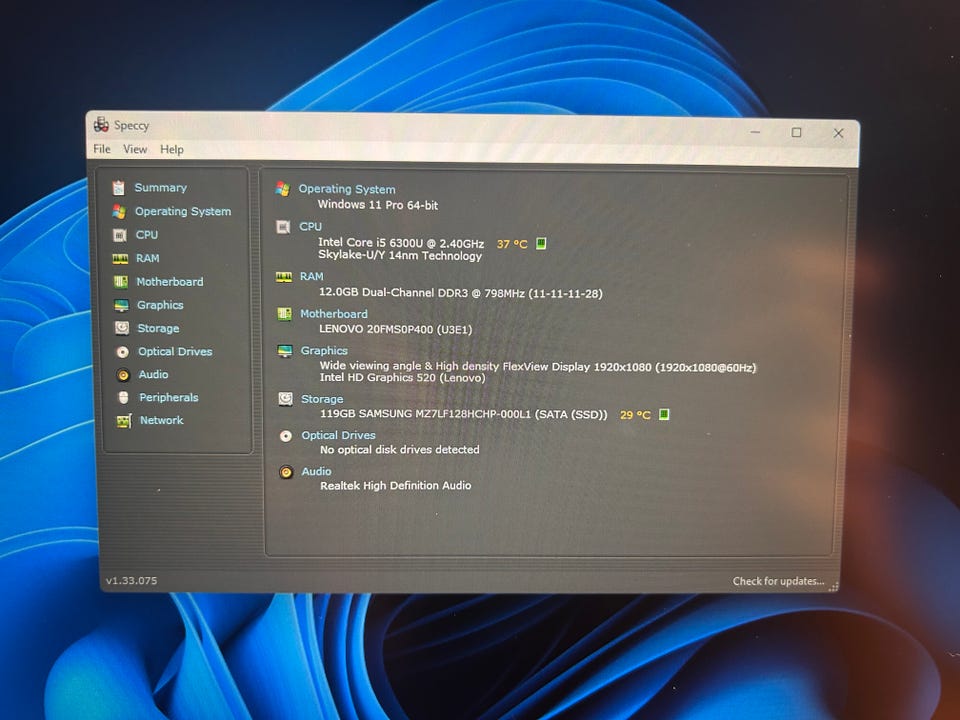Open the Summary section label in sidebar

[160, 187]
